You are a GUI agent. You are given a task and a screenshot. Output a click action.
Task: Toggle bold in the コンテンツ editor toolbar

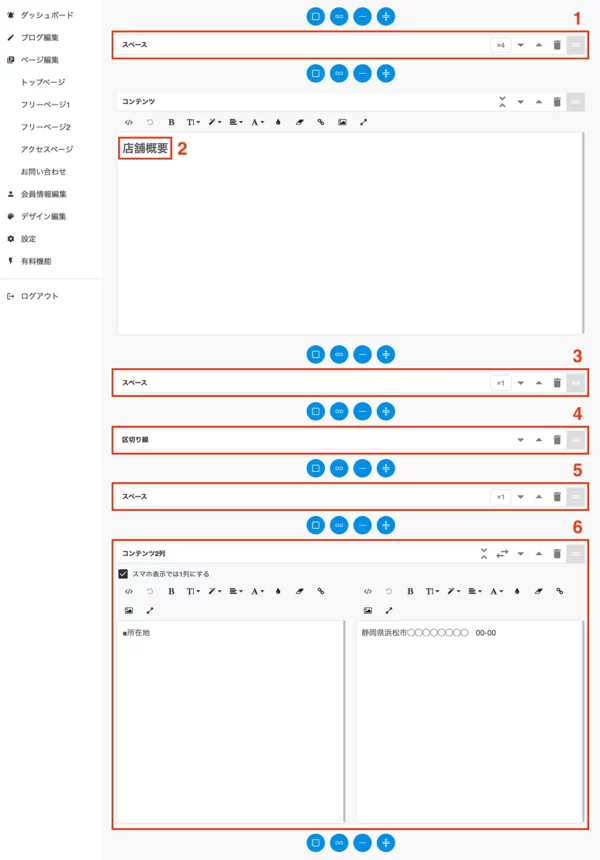(x=171, y=122)
